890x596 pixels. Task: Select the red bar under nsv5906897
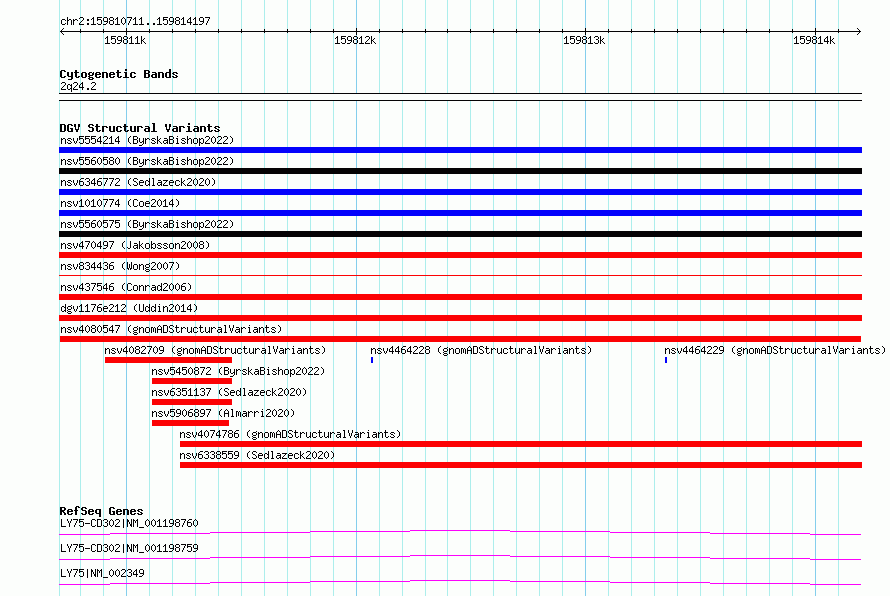pyautogui.click(x=190, y=423)
